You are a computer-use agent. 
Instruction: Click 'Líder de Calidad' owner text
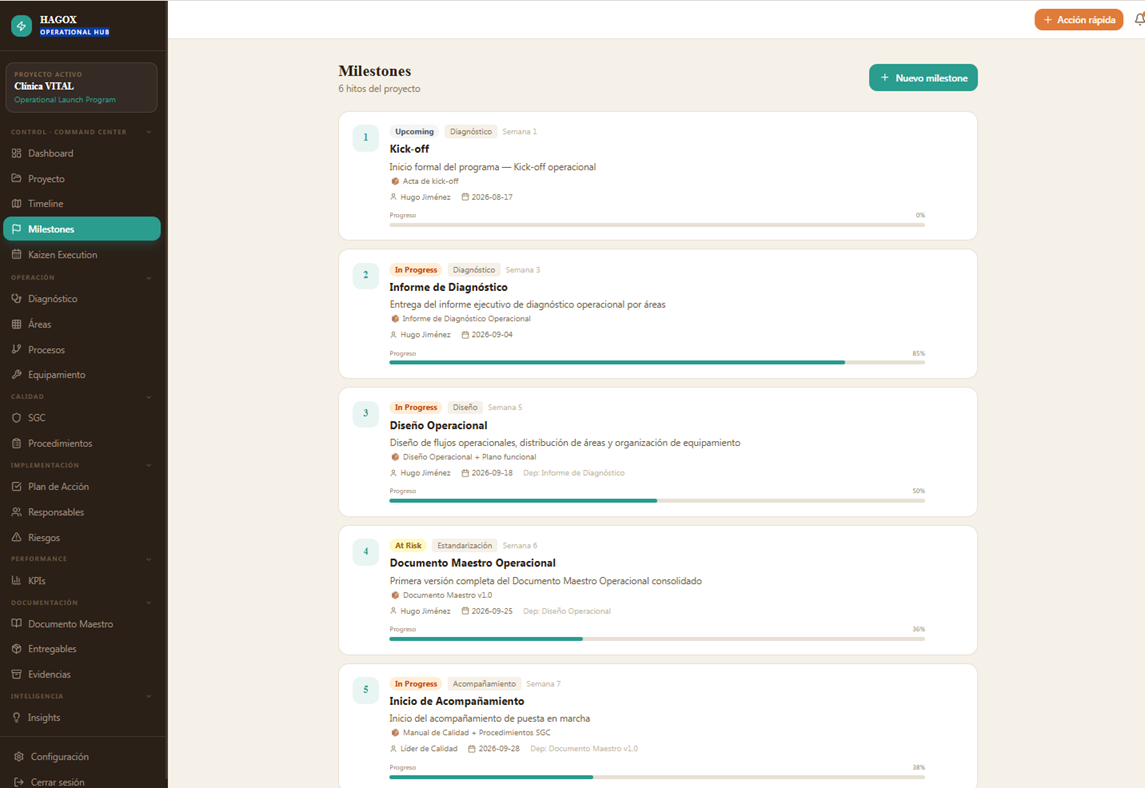point(429,749)
